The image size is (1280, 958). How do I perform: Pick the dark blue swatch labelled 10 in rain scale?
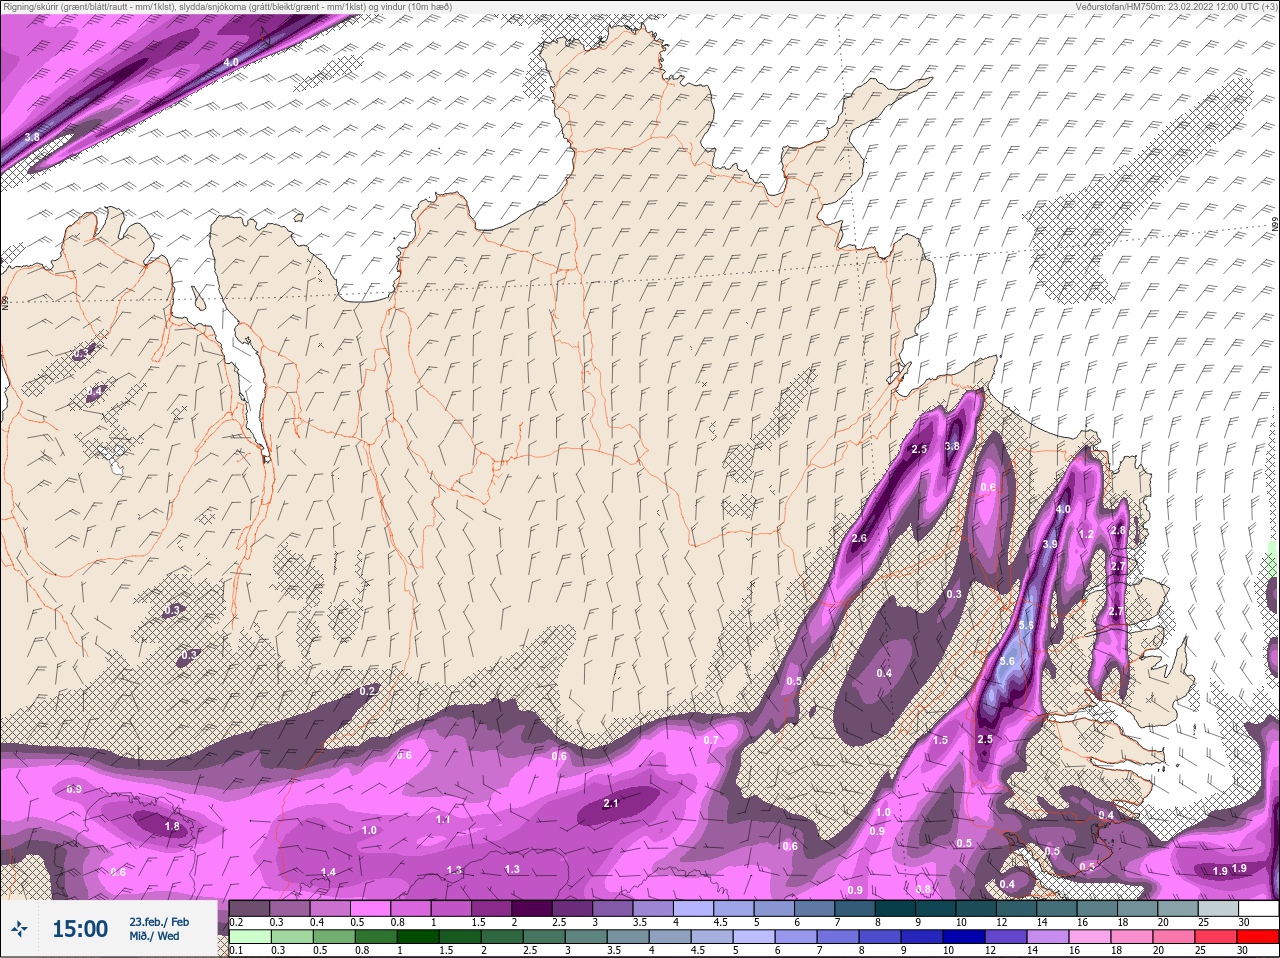point(964,937)
